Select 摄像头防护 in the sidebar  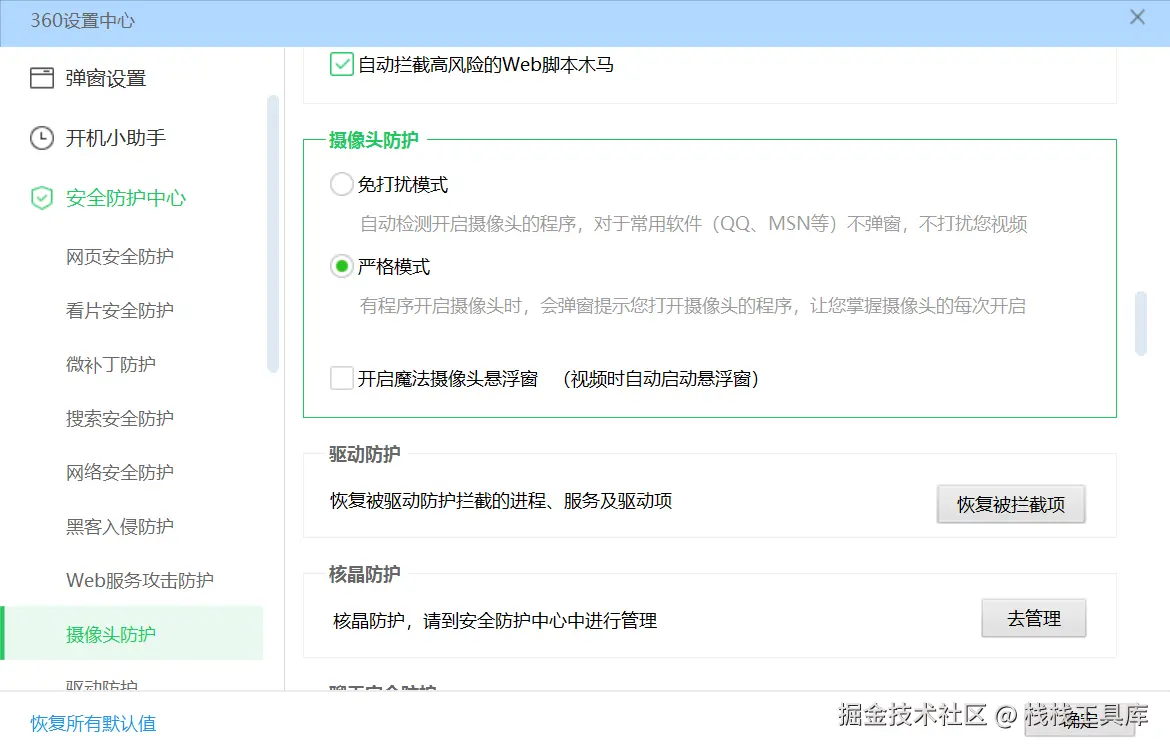133,634
